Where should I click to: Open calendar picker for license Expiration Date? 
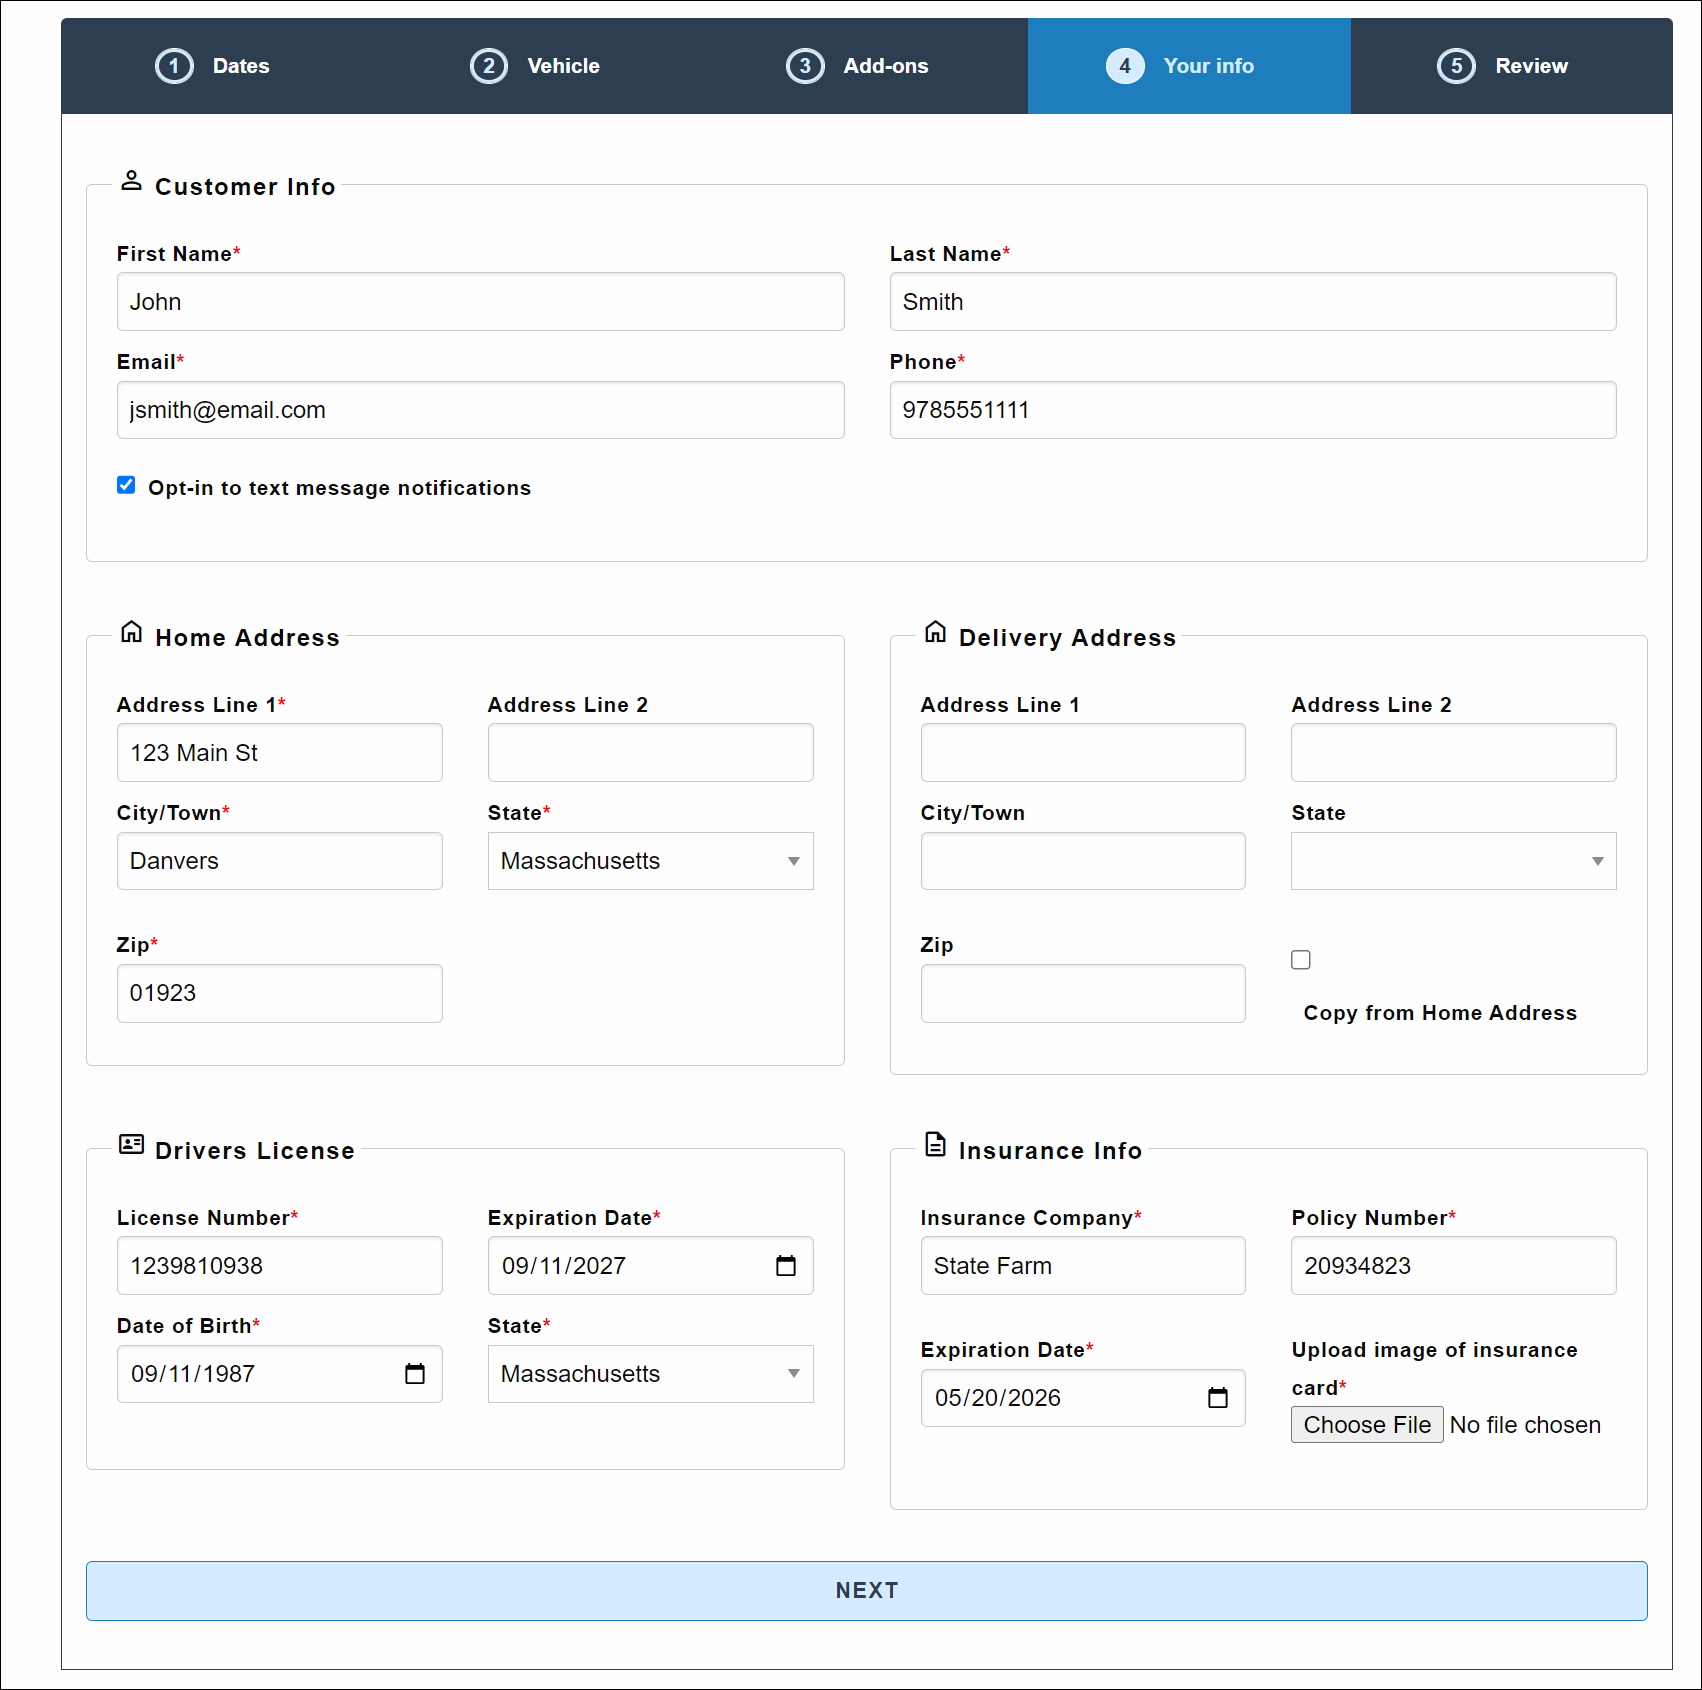pos(786,1266)
